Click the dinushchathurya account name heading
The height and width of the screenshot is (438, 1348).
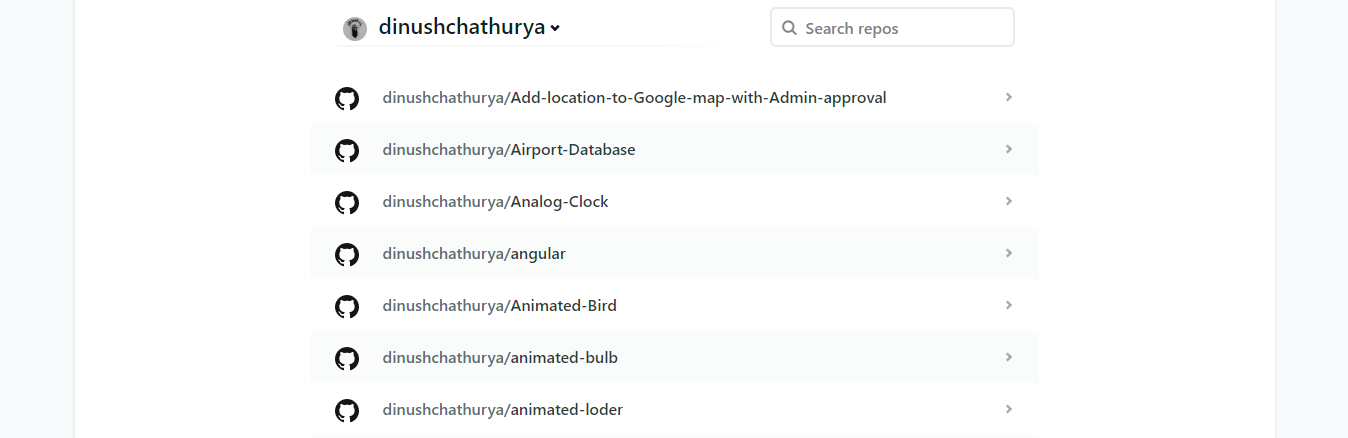tap(462, 28)
